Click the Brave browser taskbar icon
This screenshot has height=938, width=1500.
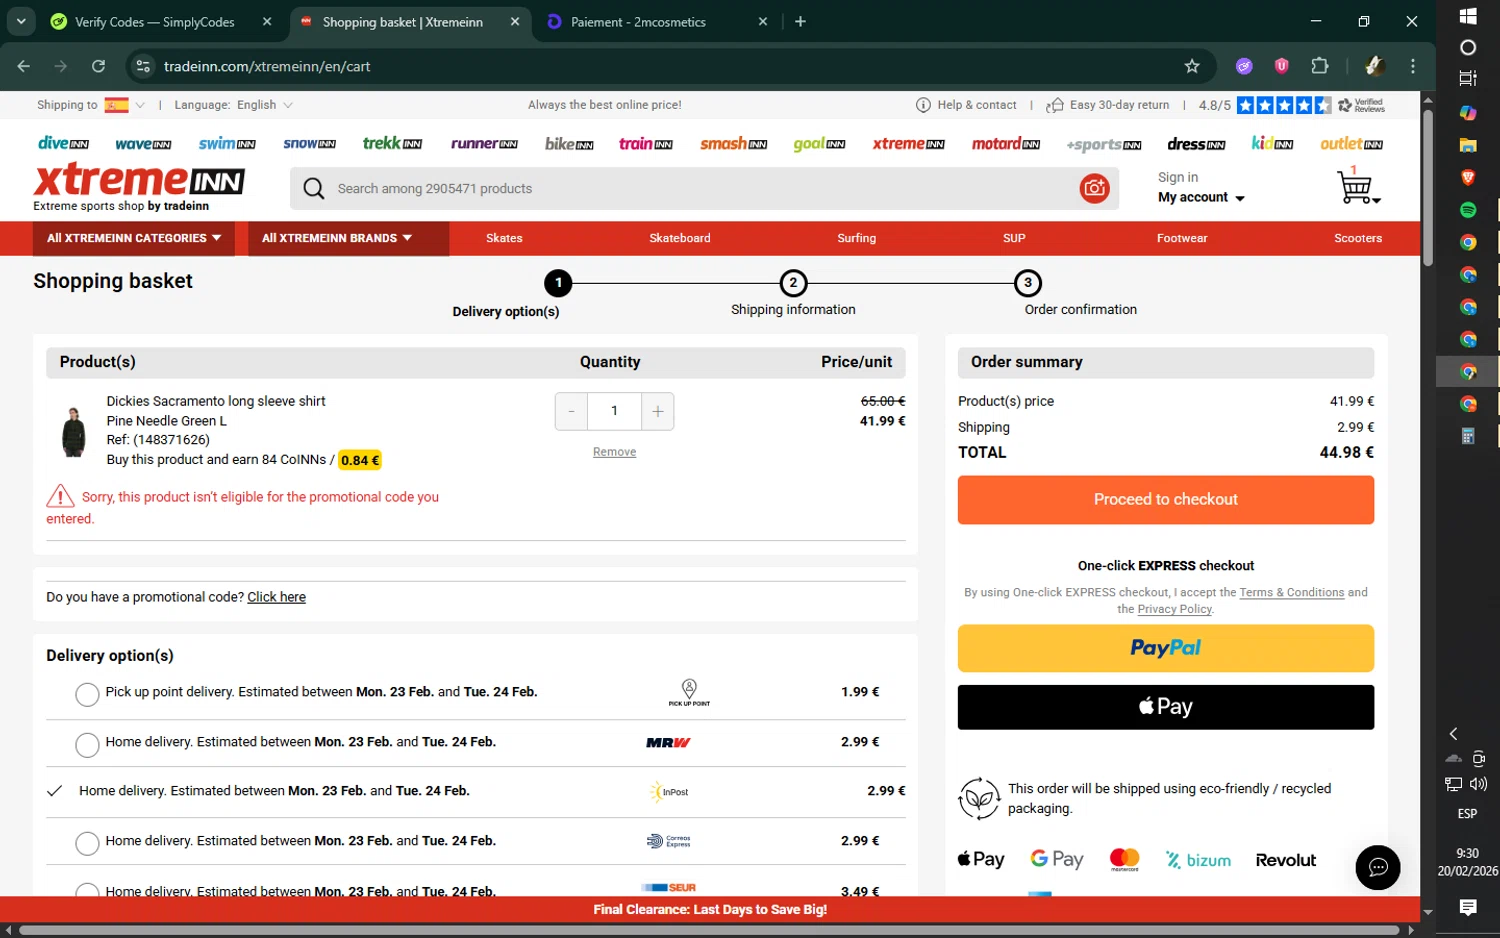pos(1468,177)
